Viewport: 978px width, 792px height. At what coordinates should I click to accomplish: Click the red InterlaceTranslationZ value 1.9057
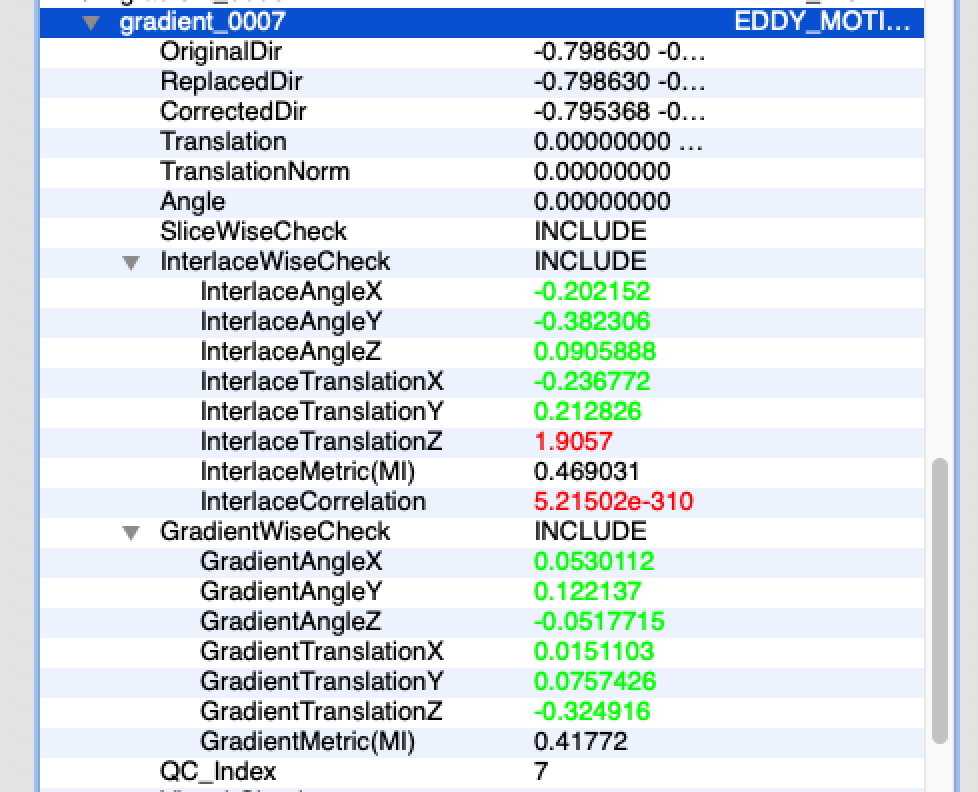pyautogui.click(x=573, y=441)
